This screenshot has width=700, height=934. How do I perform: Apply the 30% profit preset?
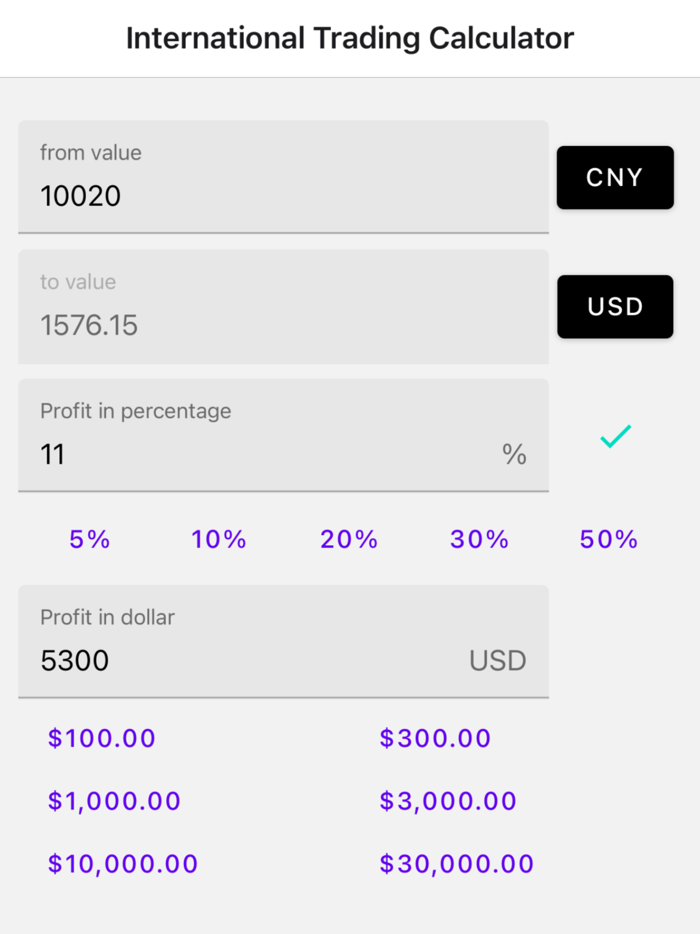pos(479,539)
